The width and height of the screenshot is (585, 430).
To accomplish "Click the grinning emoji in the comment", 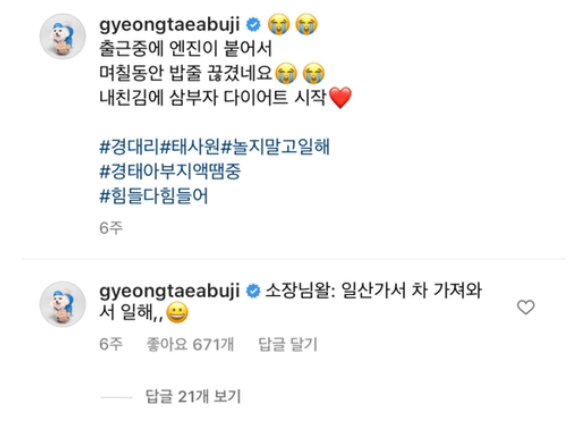I will 177,313.
